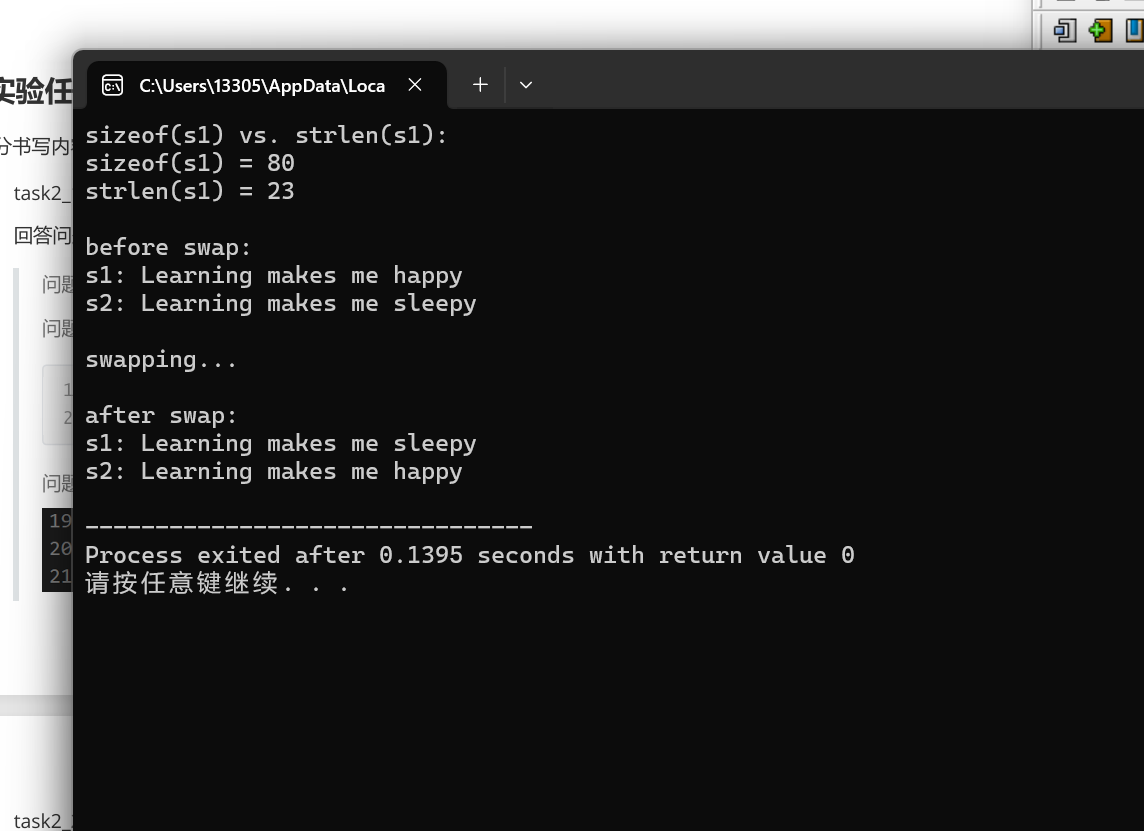1144x831 pixels.
Task: Click the 'sizeof(s1) = 80' output line
Action: pos(190,163)
